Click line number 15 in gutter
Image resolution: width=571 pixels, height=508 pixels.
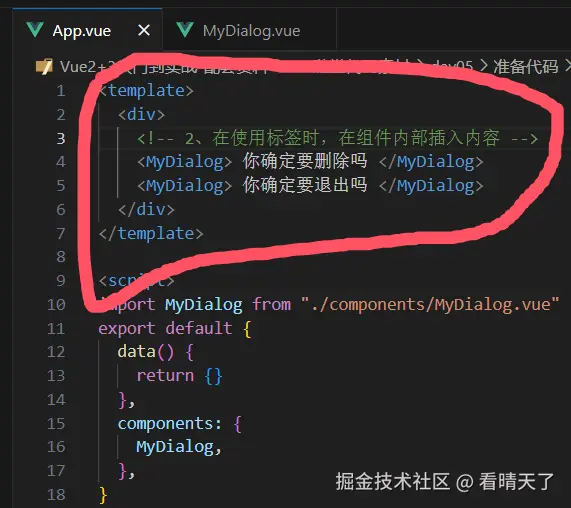click(56, 424)
